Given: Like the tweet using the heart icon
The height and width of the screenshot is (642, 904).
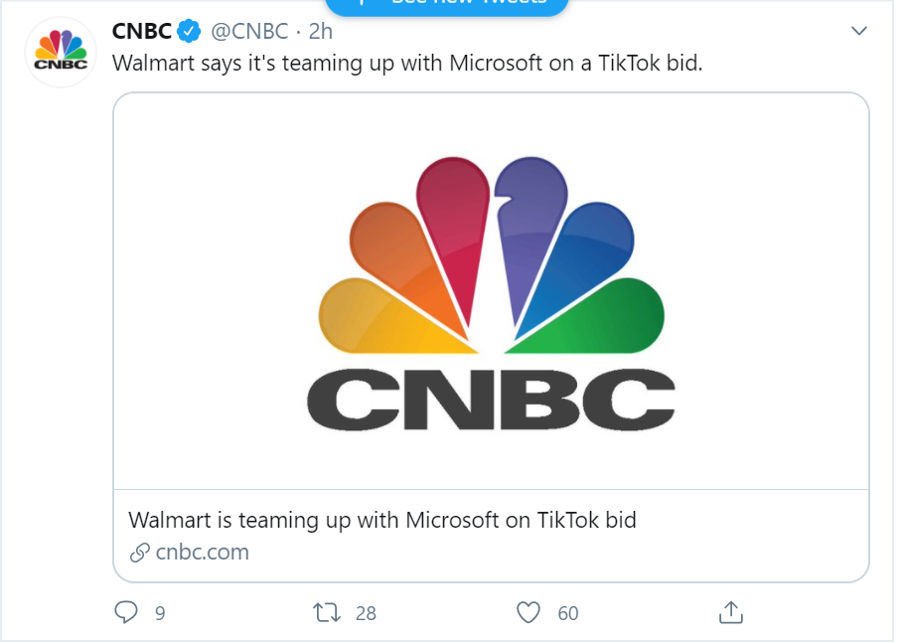Looking at the screenshot, I should pos(528,610).
